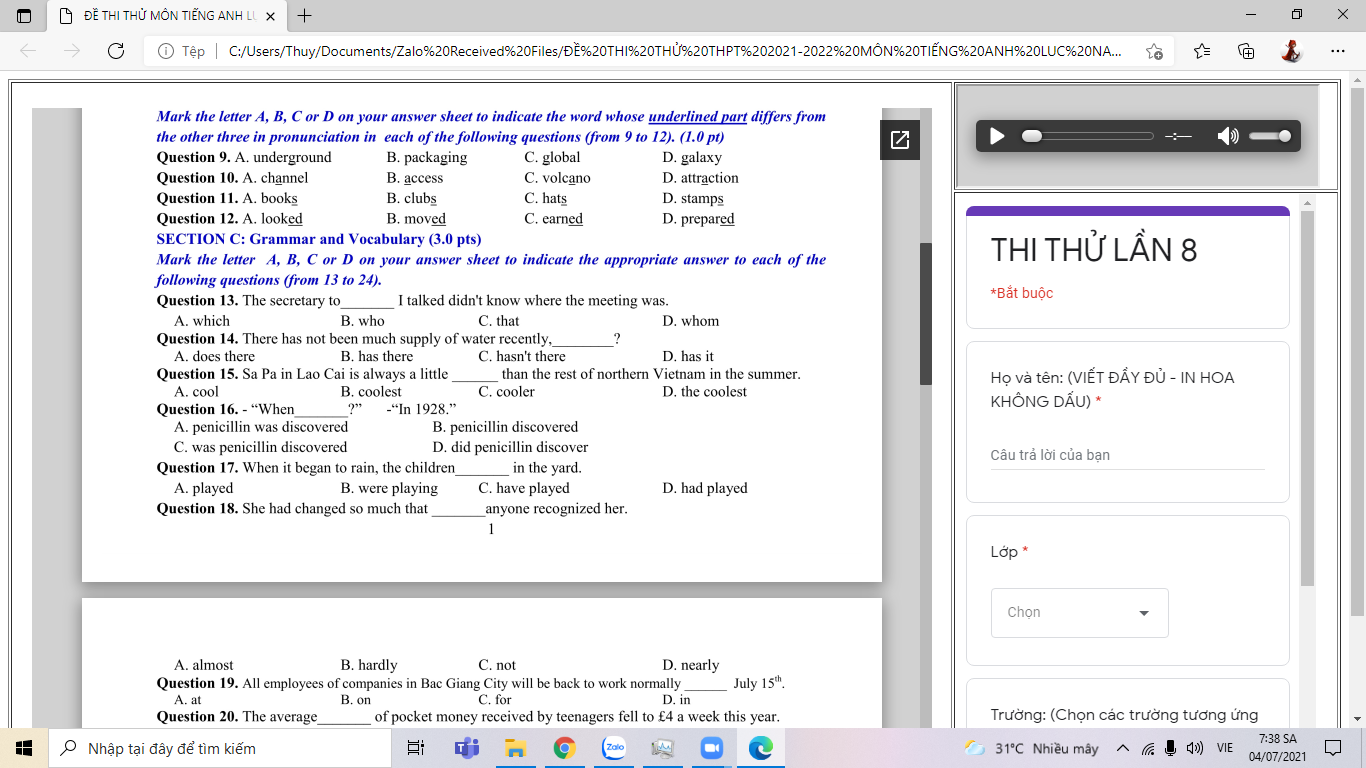Click the 'Câu trả lời của bạn' name field
1366x768 pixels.
point(1127,455)
